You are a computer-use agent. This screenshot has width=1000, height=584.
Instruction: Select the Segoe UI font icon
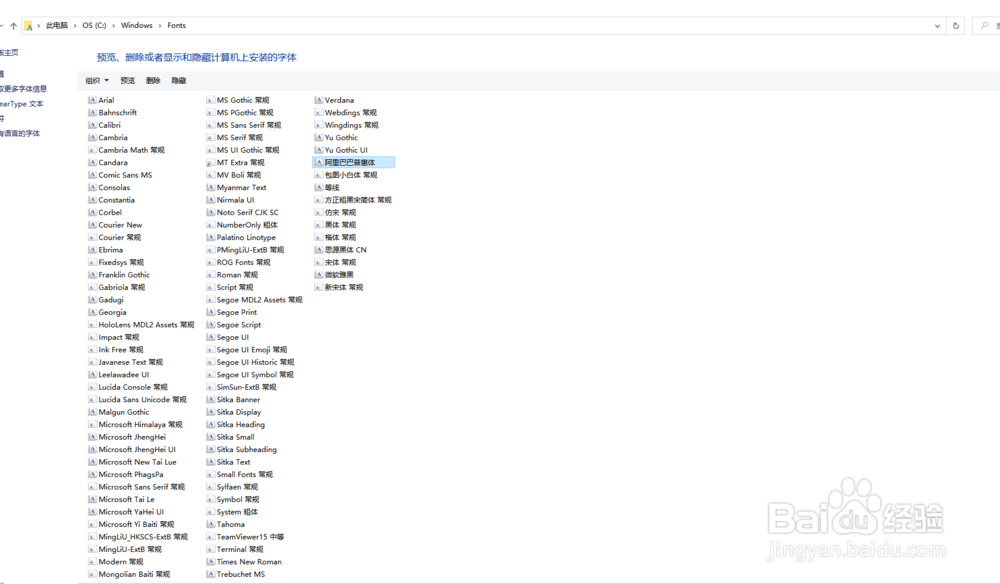click(x=210, y=337)
